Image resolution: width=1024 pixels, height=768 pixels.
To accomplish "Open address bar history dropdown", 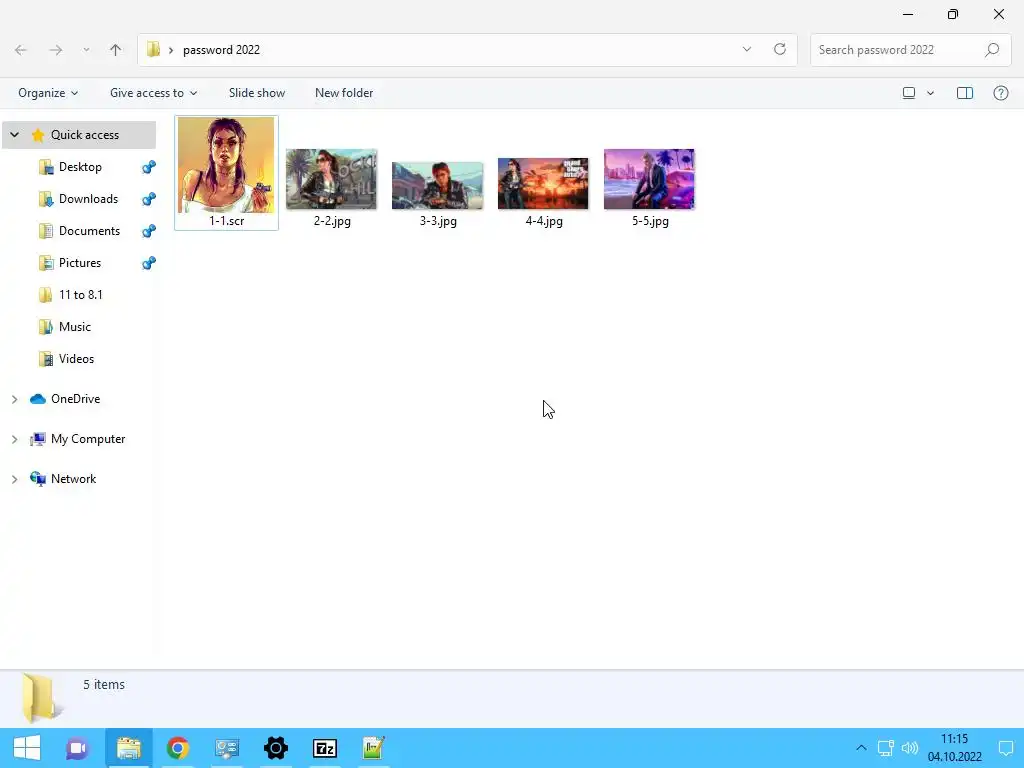I will [747, 50].
